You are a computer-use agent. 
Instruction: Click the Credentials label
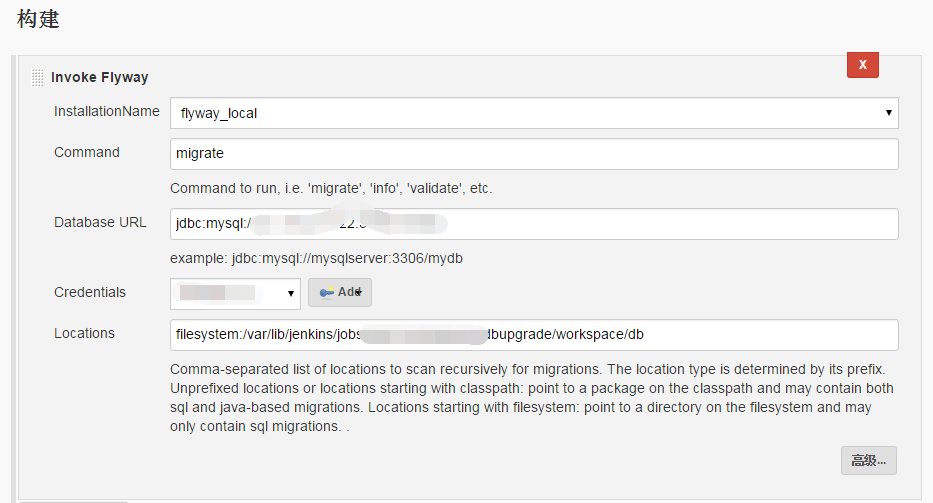[90, 292]
